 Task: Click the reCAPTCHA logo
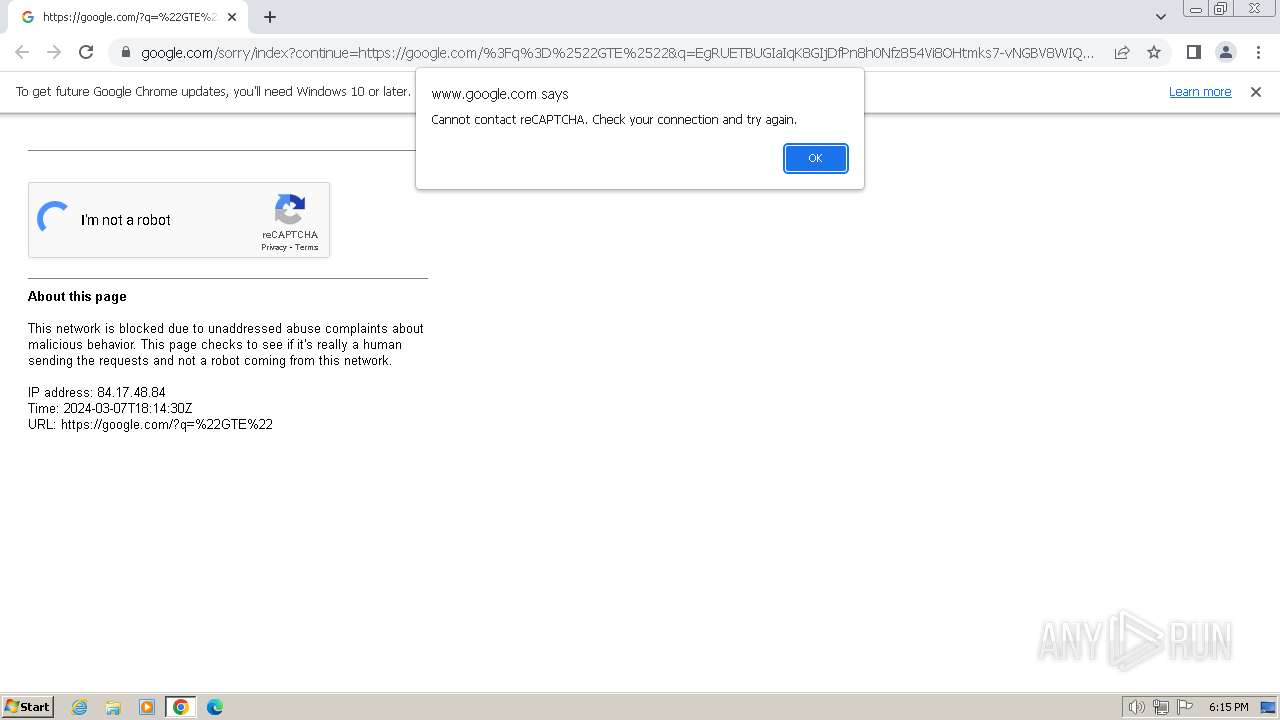290,209
